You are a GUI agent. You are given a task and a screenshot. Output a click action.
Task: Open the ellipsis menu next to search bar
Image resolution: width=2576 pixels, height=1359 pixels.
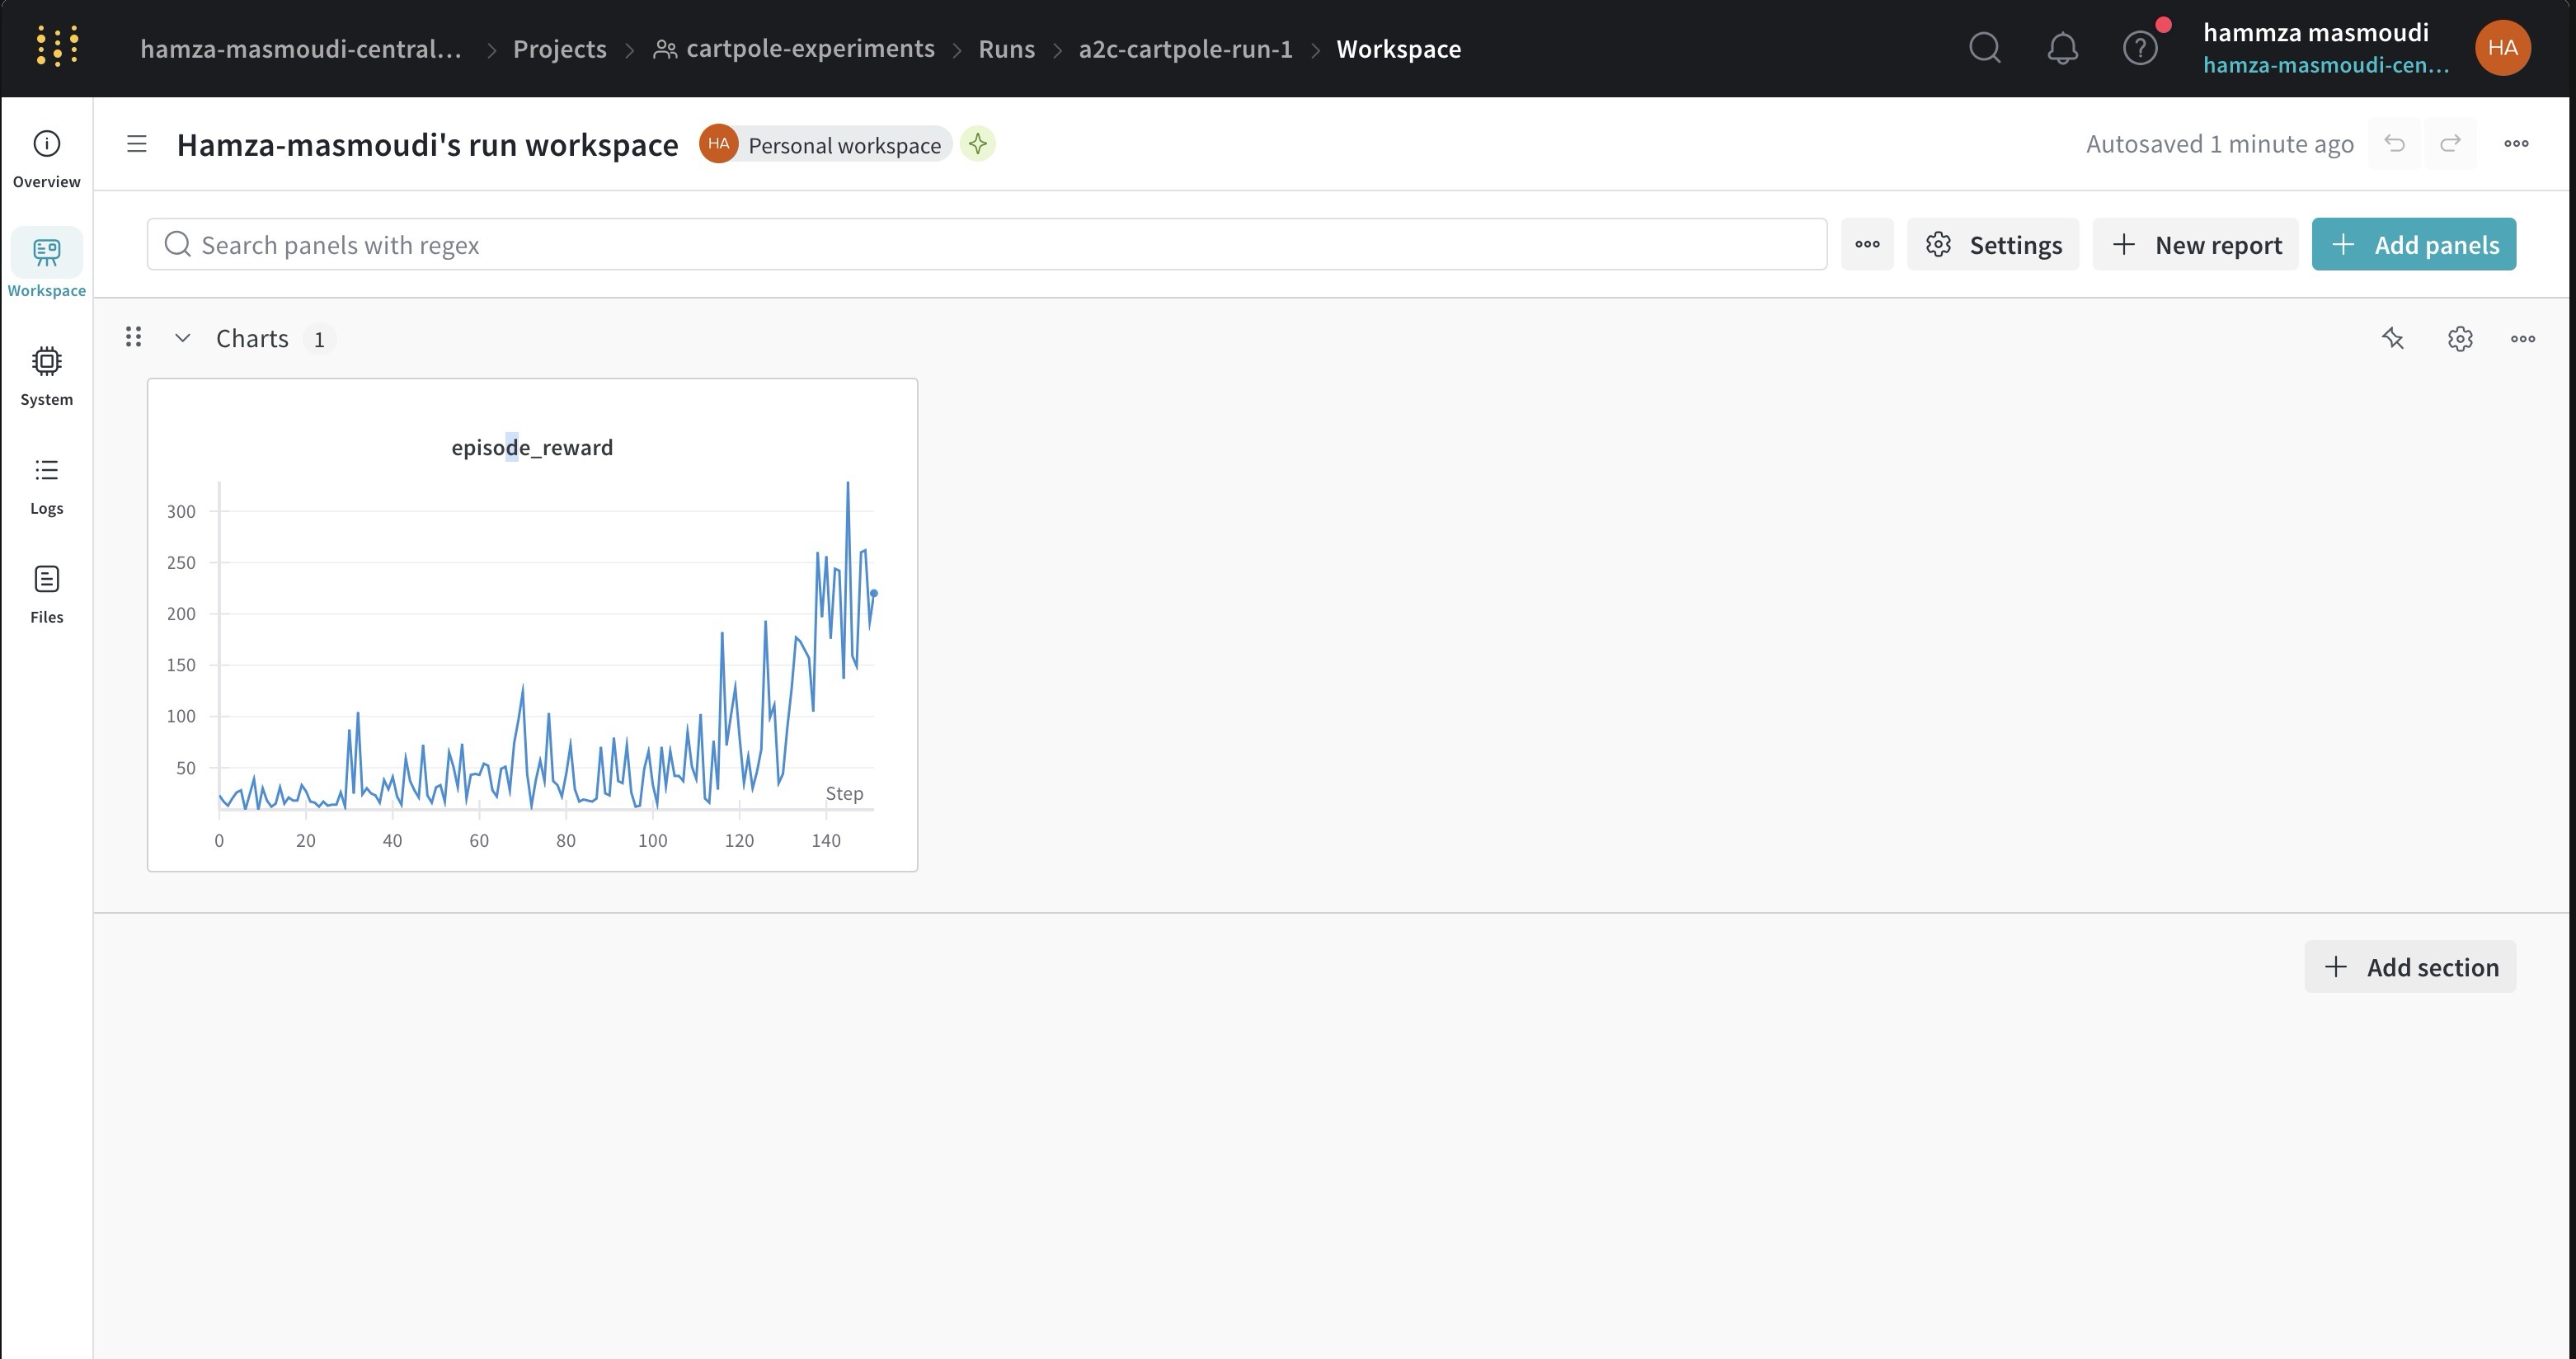pos(1867,244)
